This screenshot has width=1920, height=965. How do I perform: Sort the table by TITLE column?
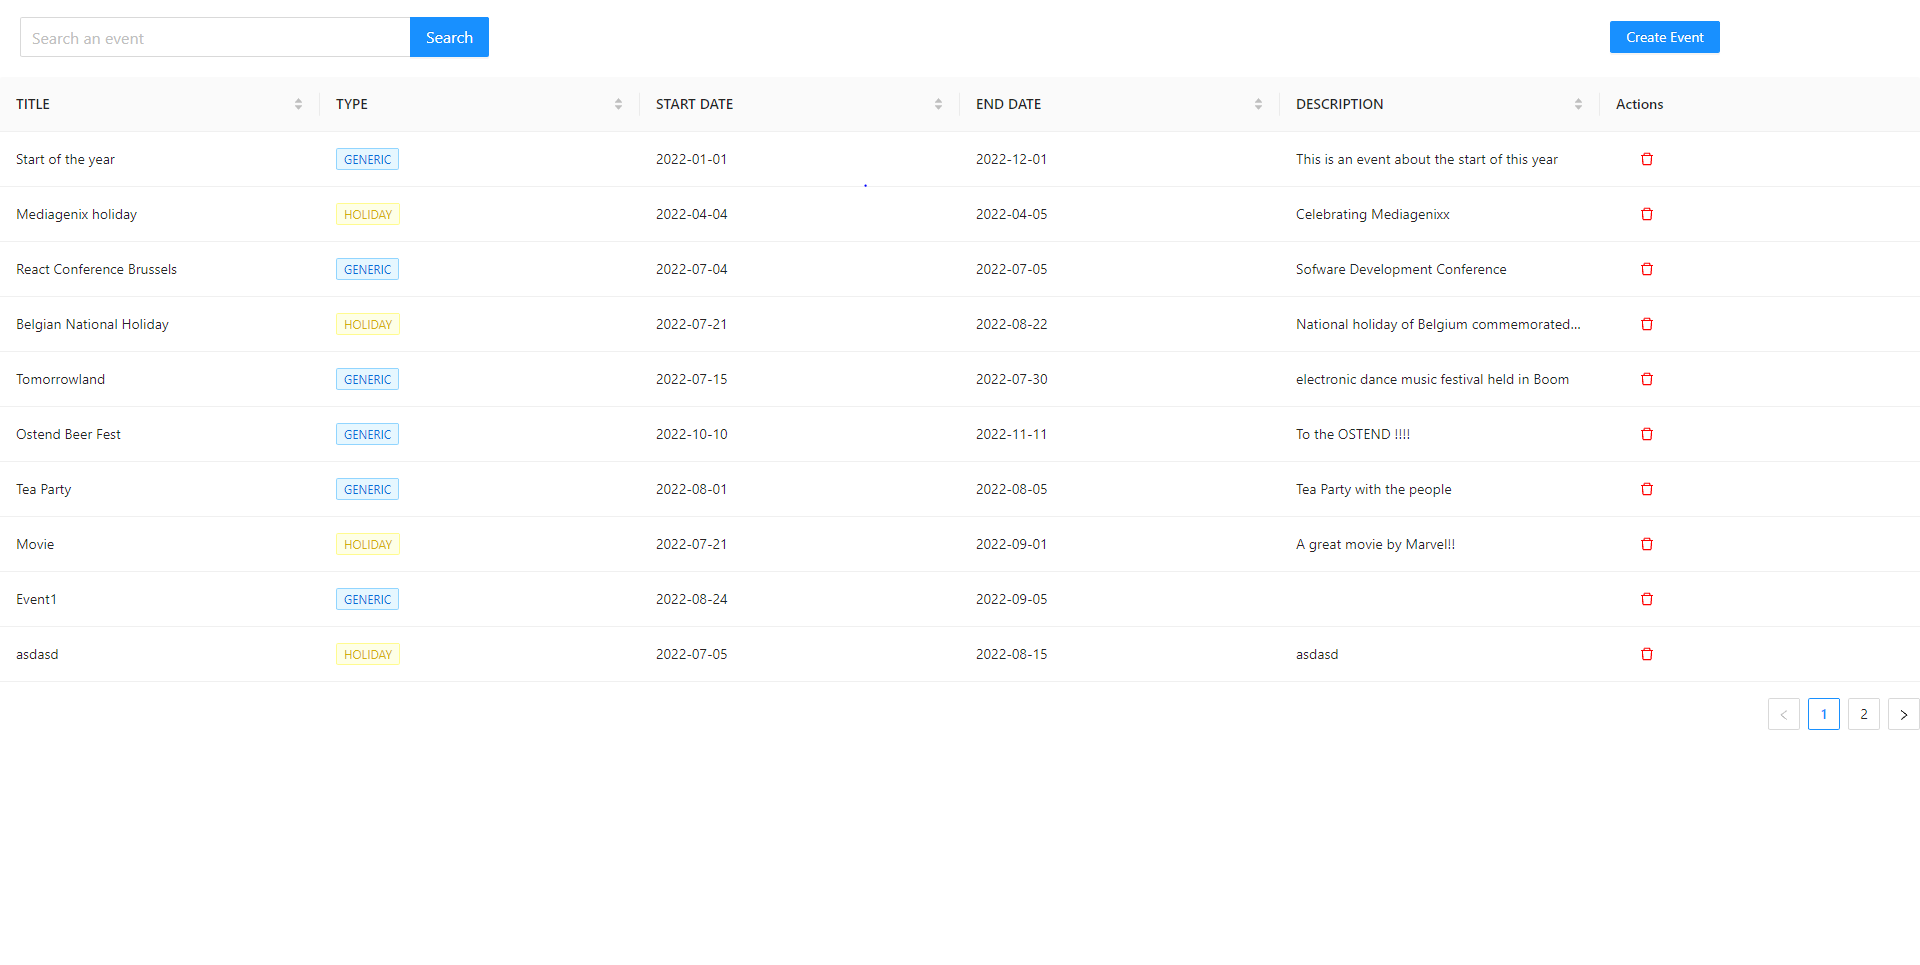tap(298, 103)
